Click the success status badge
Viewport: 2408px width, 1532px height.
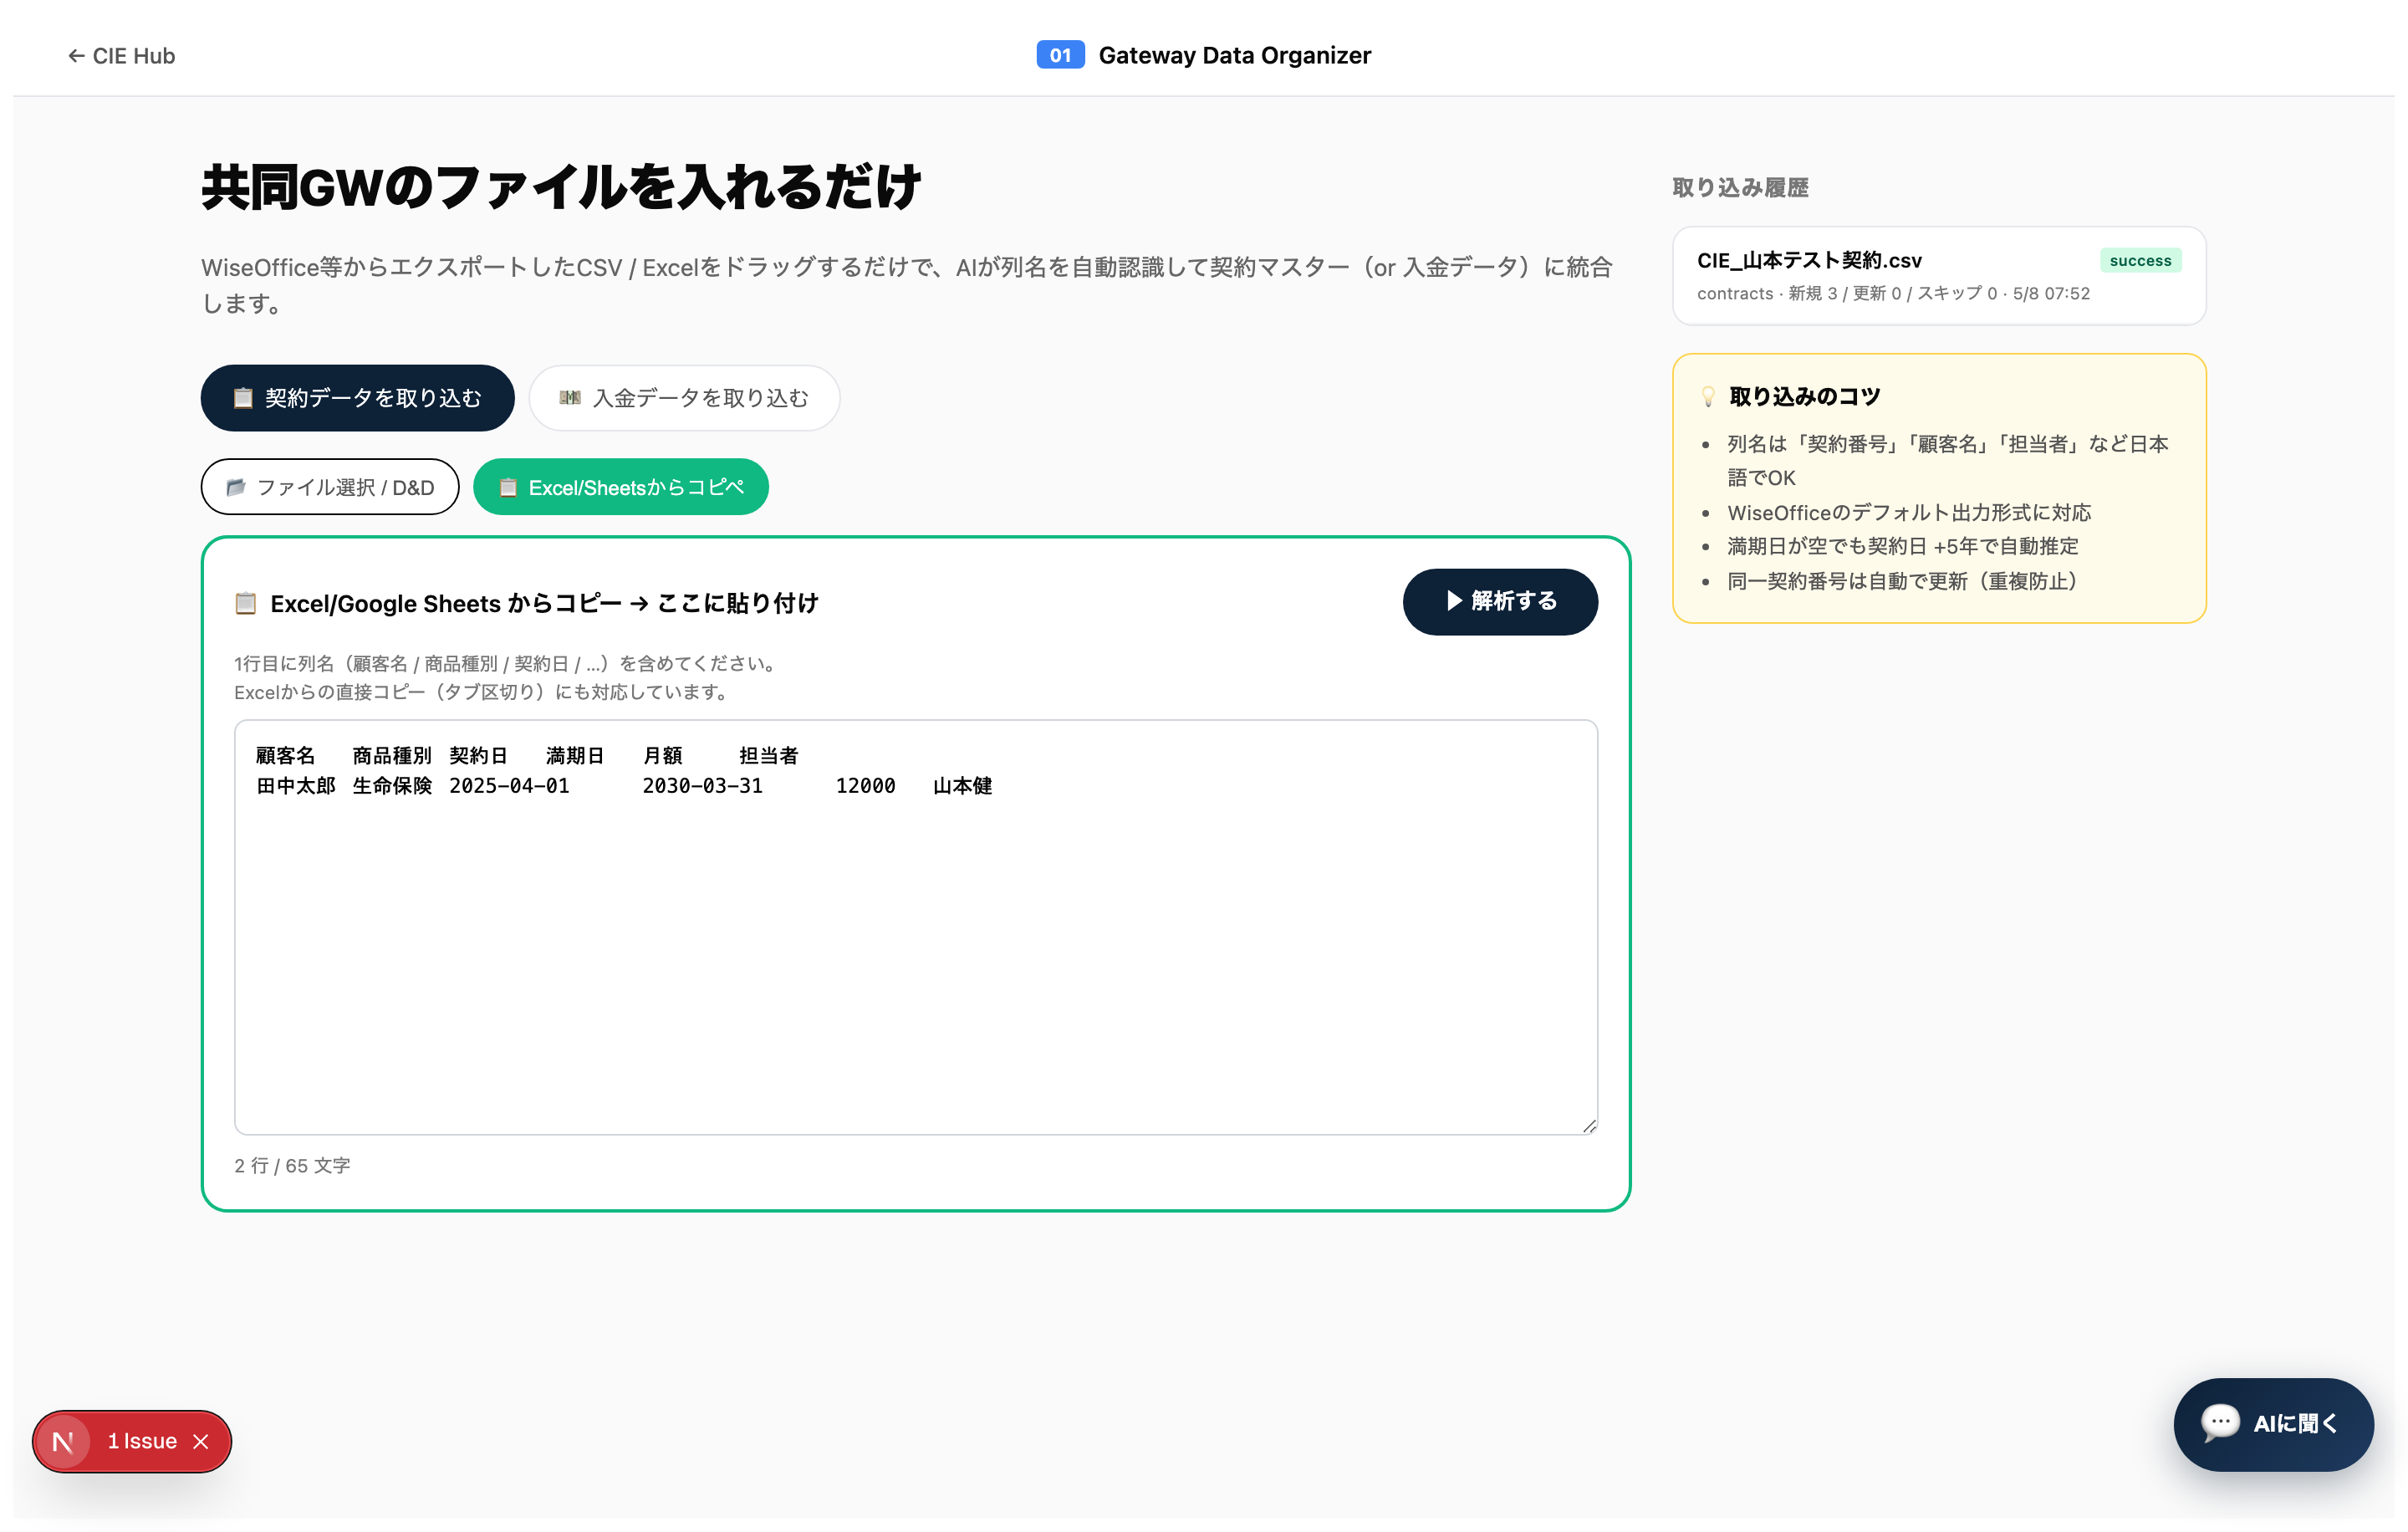click(2140, 261)
